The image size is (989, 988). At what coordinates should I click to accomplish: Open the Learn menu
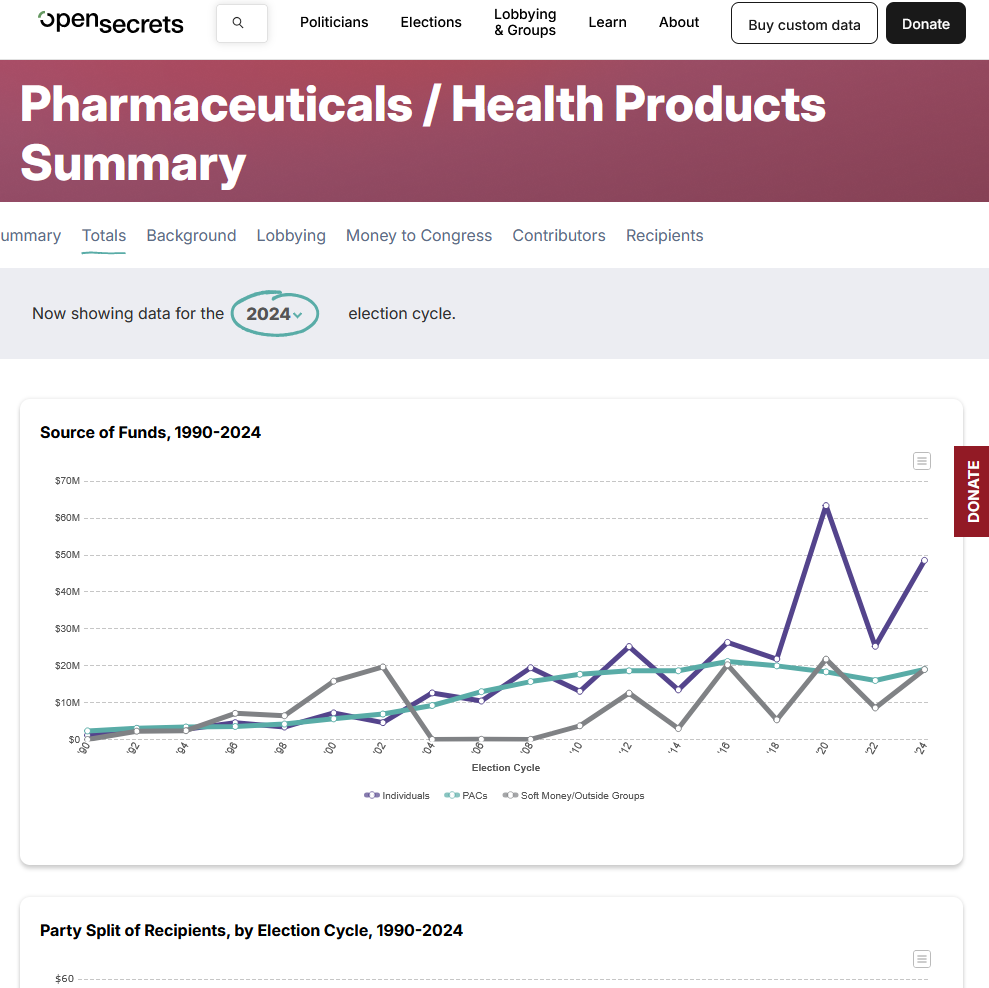point(607,23)
